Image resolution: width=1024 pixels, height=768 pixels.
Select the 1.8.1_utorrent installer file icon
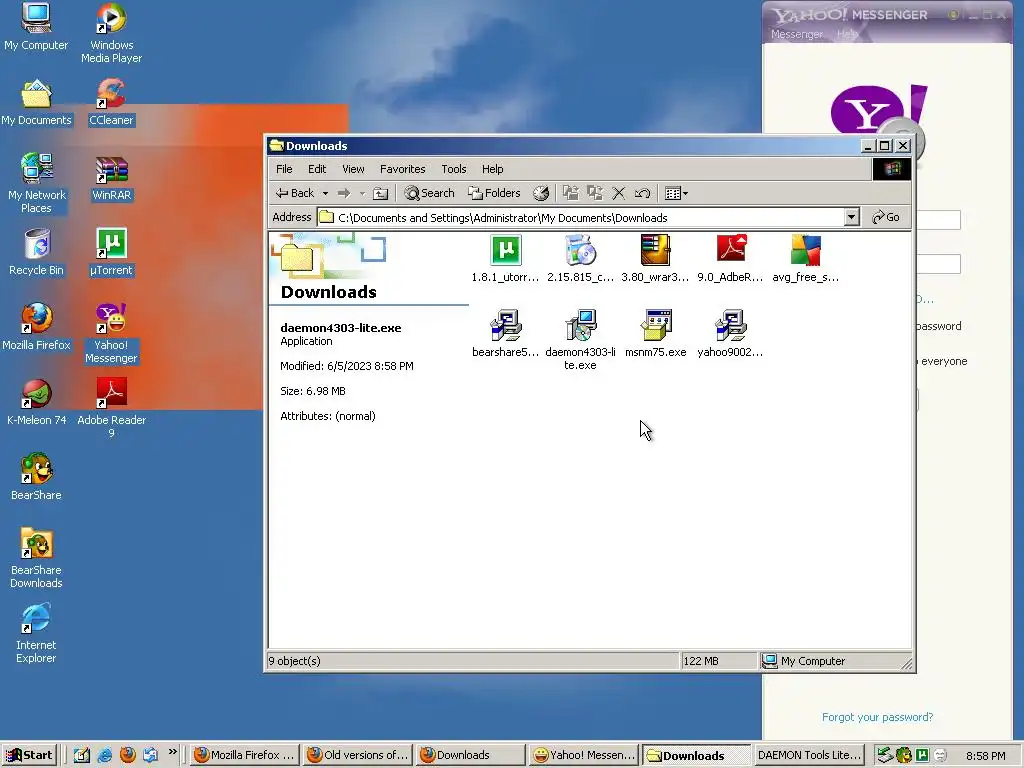pos(505,251)
